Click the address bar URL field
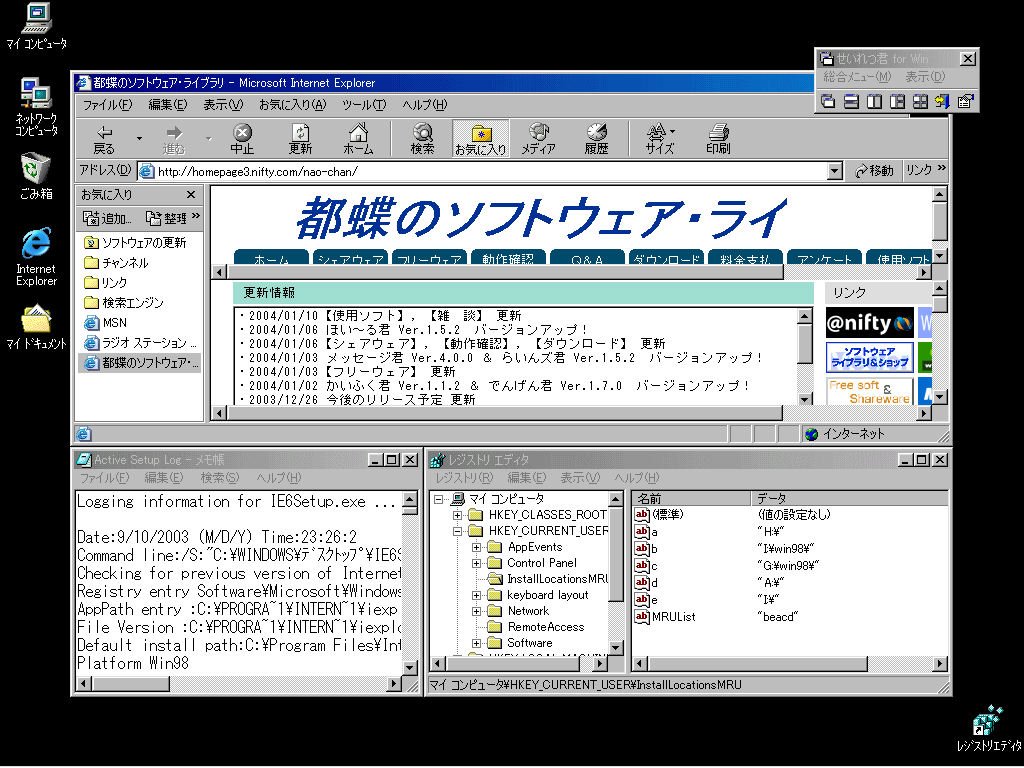The height and width of the screenshot is (768, 1024). click(483, 171)
